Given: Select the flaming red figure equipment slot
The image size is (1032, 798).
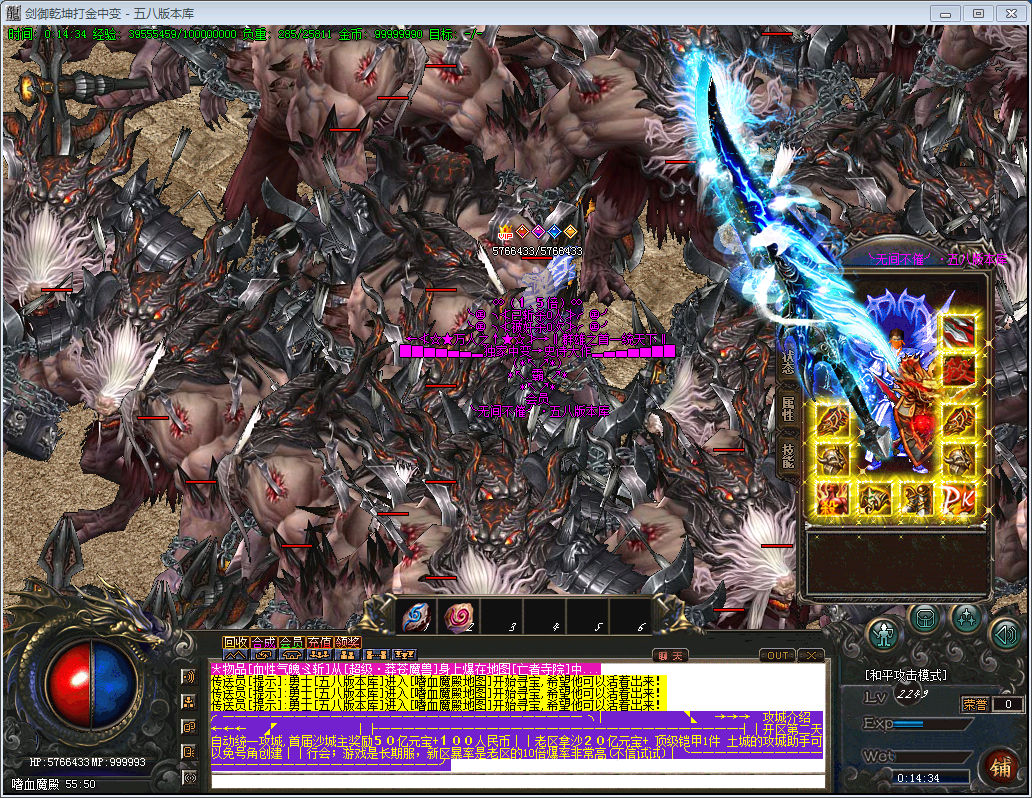Looking at the screenshot, I should point(833,499).
